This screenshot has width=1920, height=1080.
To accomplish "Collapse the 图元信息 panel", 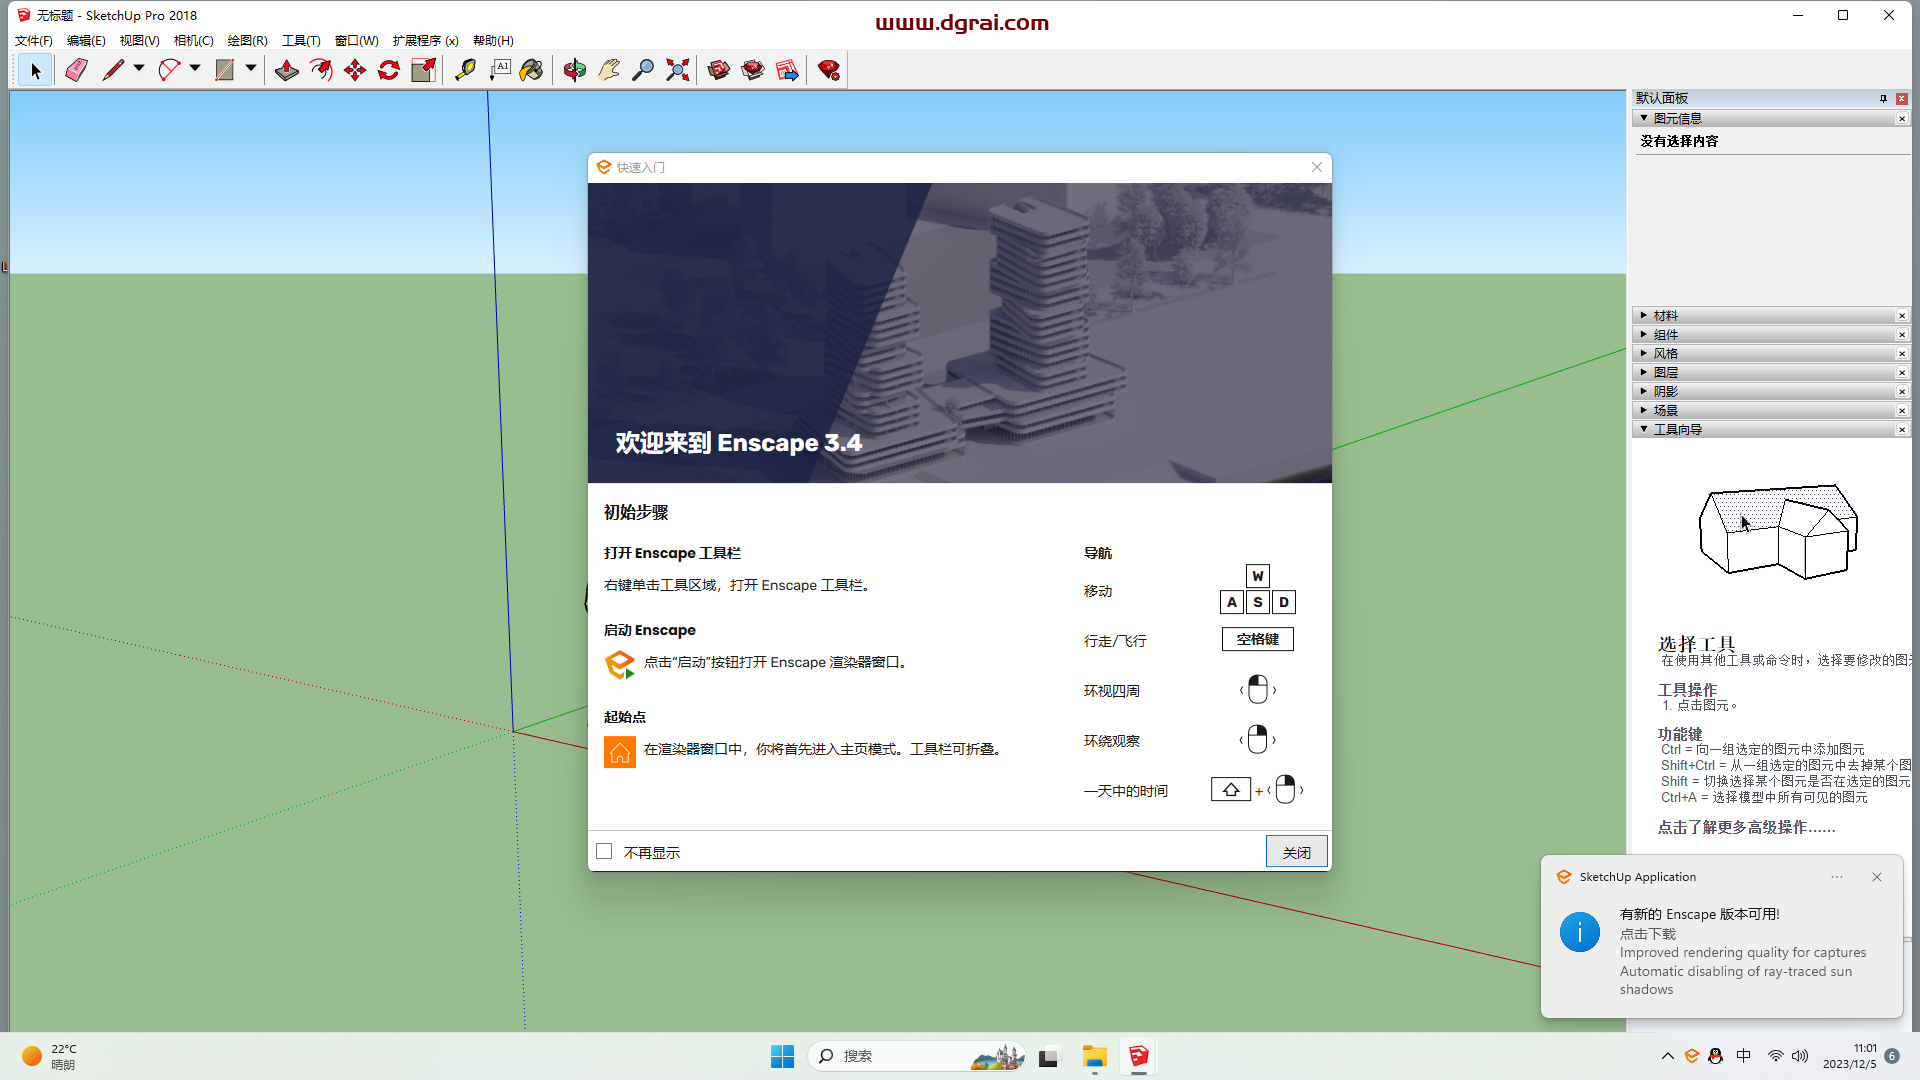I will [1643, 118].
